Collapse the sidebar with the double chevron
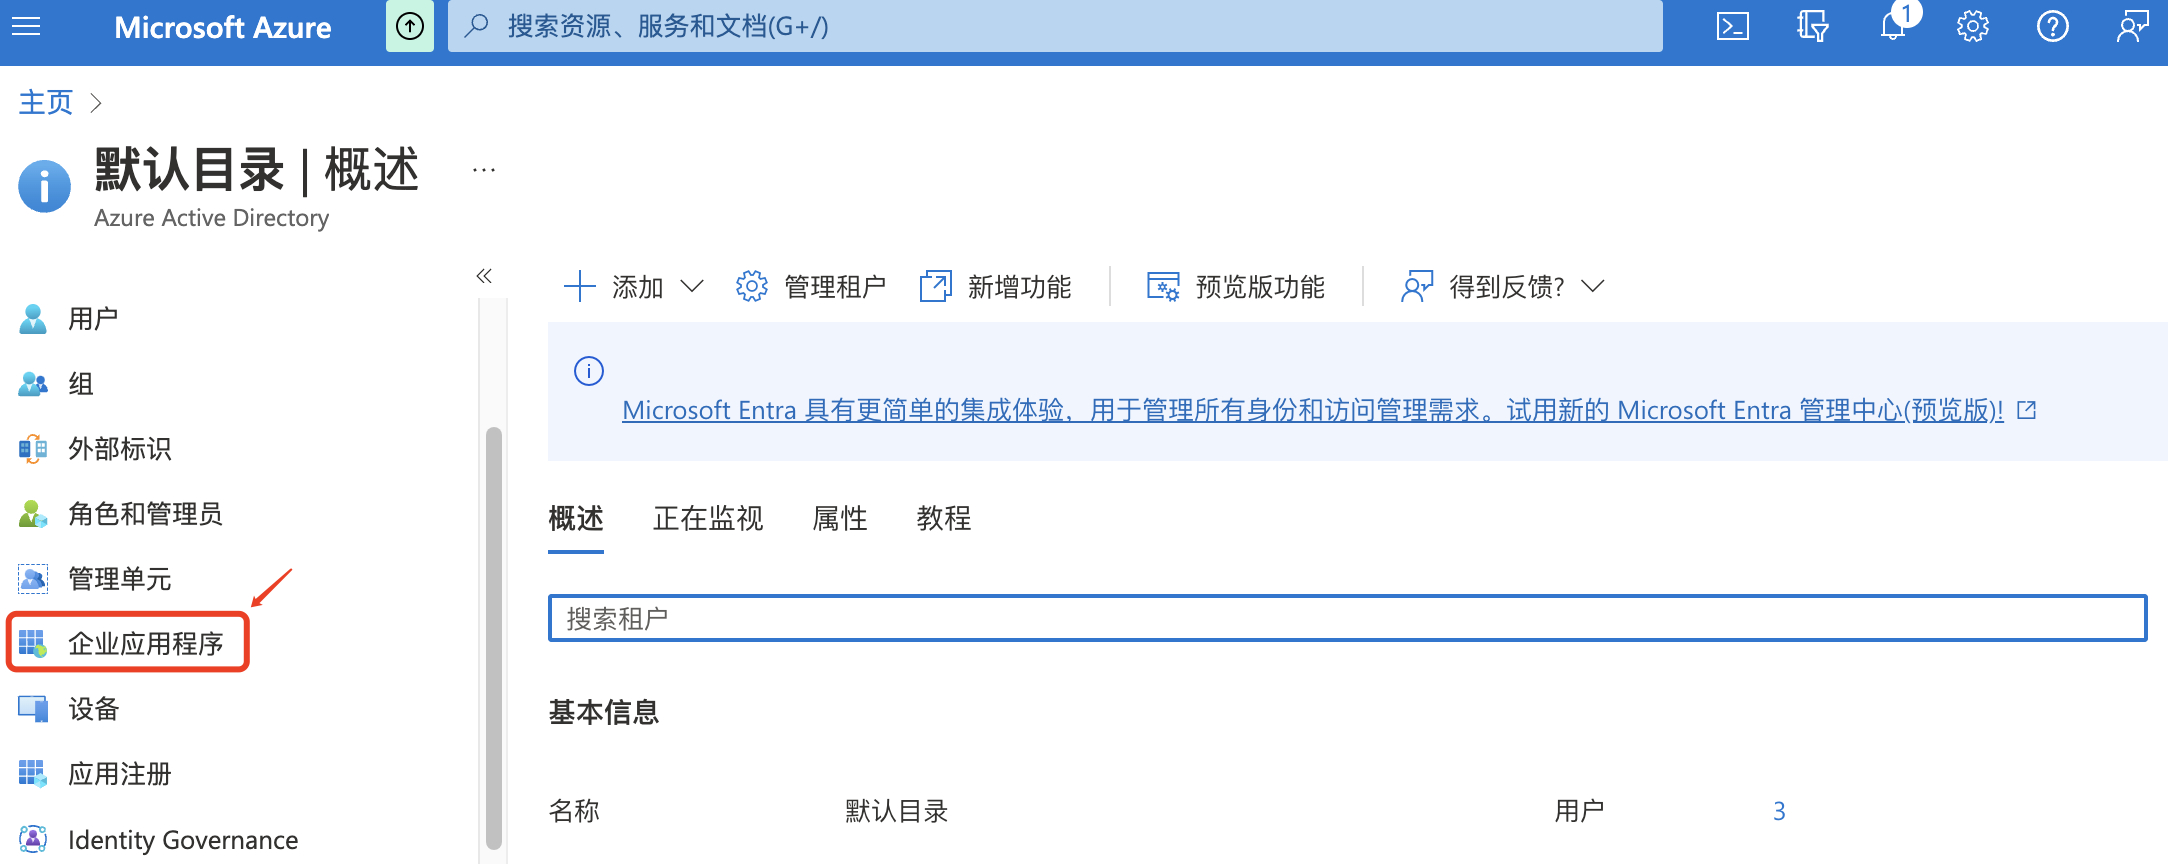 pos(484,276)
